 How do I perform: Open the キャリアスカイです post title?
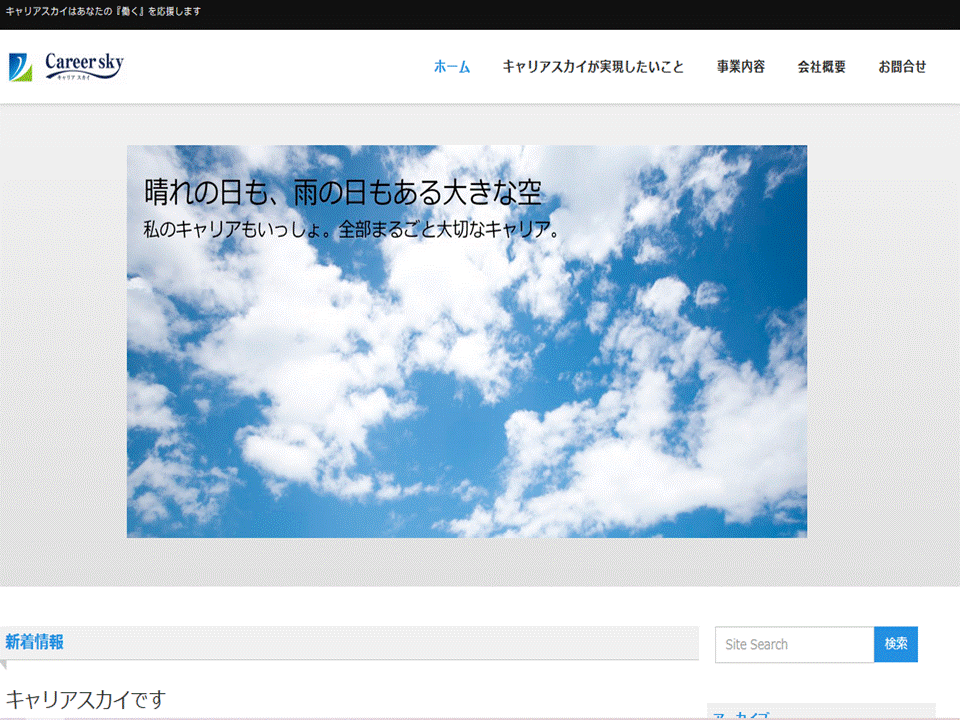pyautogui.click(x=85, y=699)
